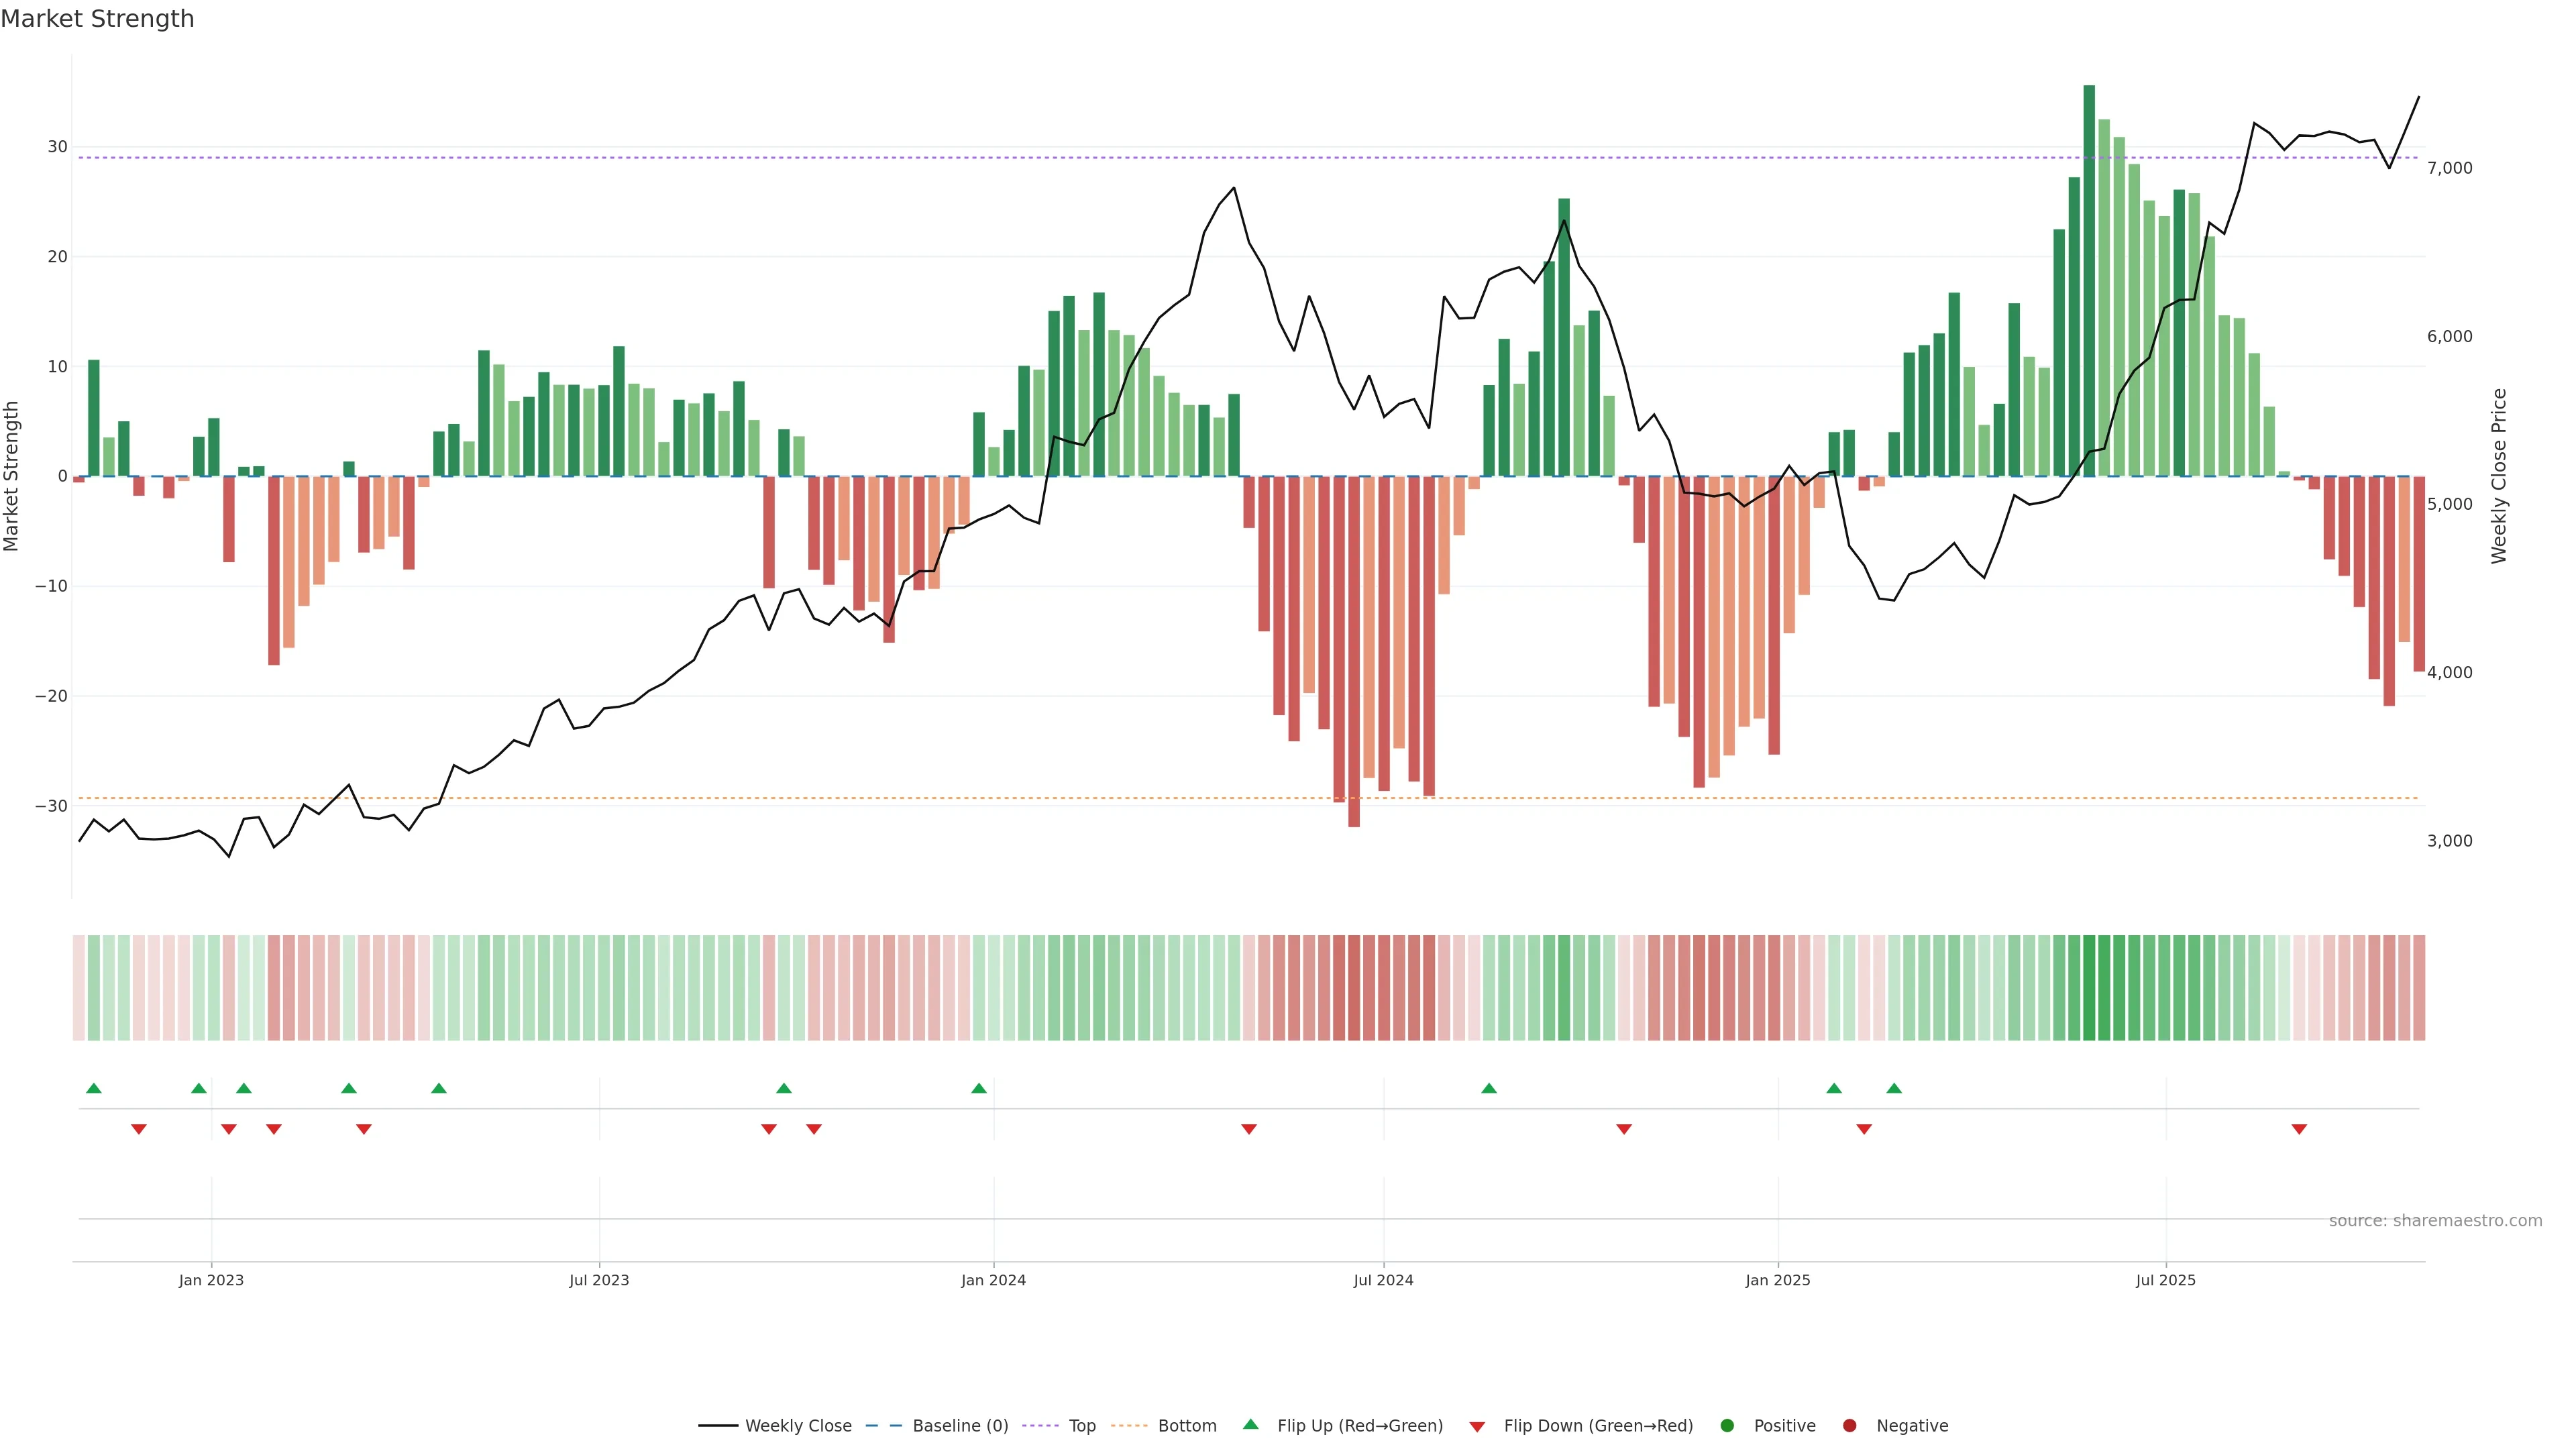Click the dark red Negative legend circle
Screen dimensions: 2576x1449
pyautogui.click(x=1849, y=1425)
